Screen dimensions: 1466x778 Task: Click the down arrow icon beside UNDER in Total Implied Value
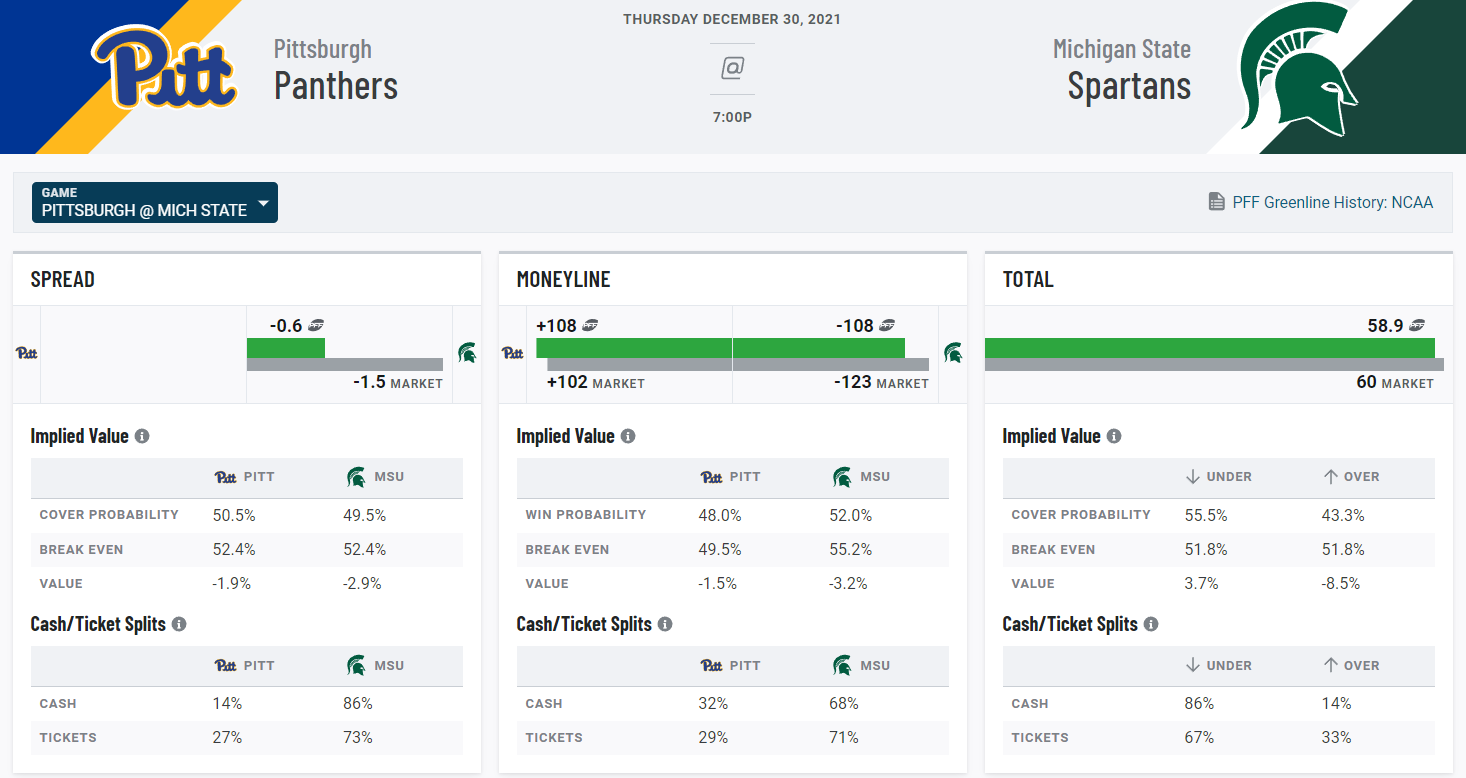1192,477
